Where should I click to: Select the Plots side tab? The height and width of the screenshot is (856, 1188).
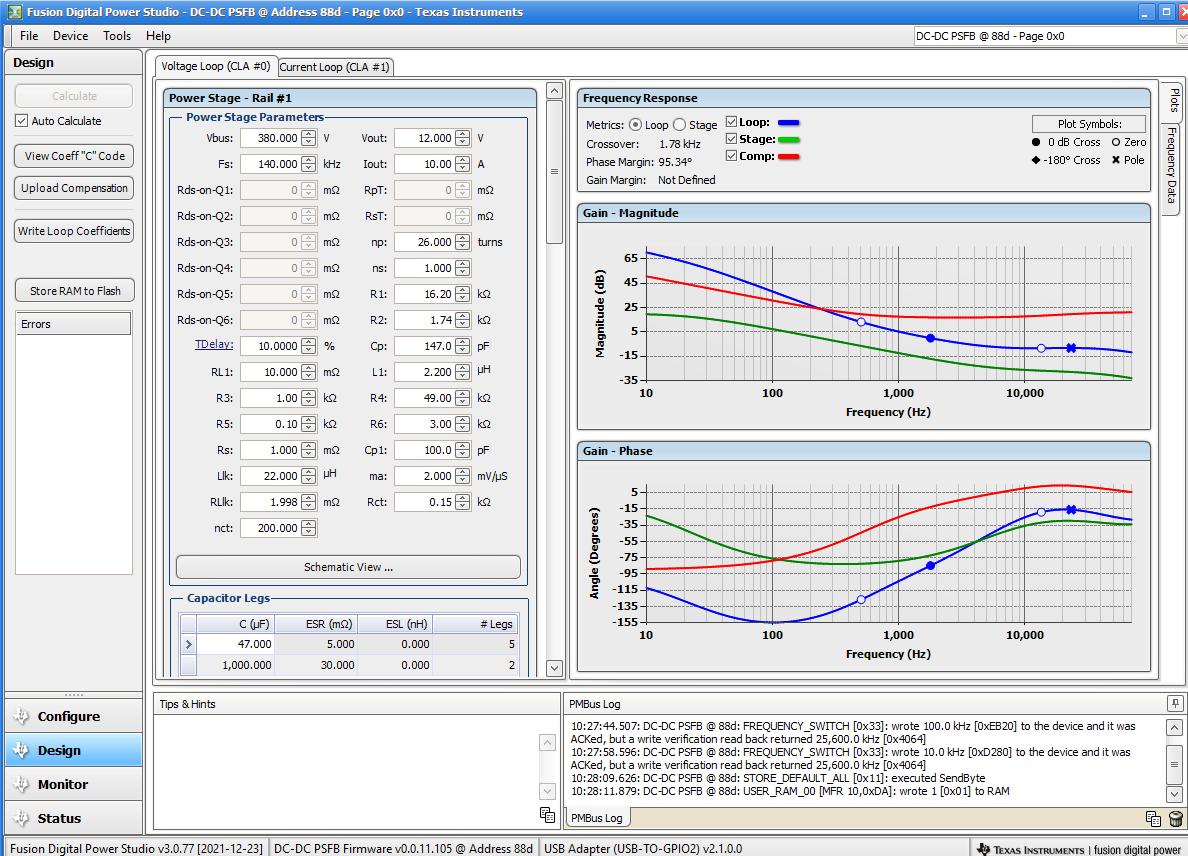point(1174,100)
